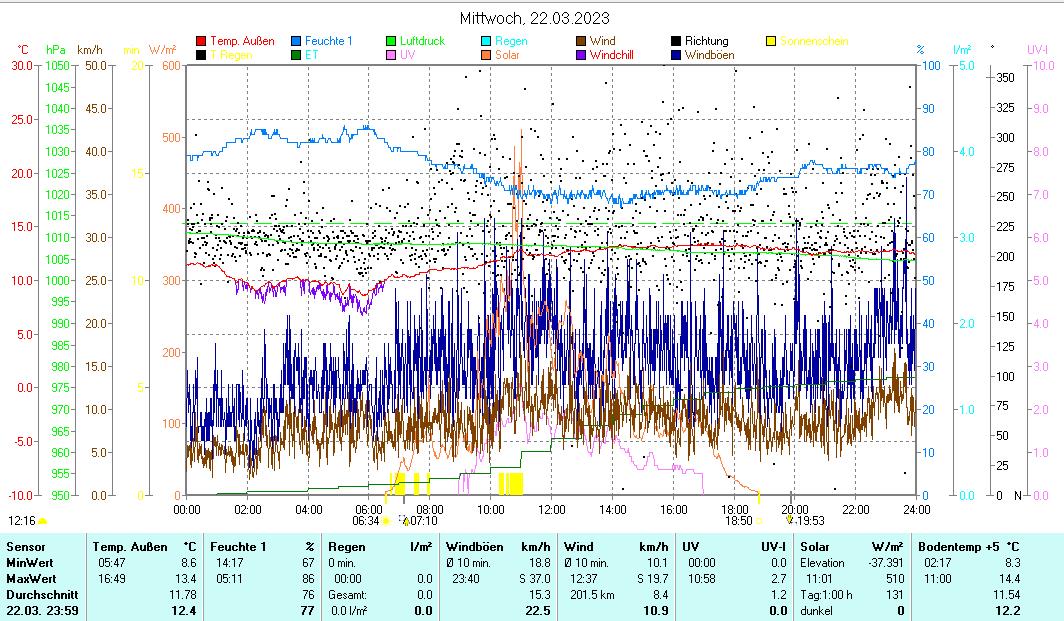
Task: Click the Elevation value -37.391
Action: click(x=887, y=563)
